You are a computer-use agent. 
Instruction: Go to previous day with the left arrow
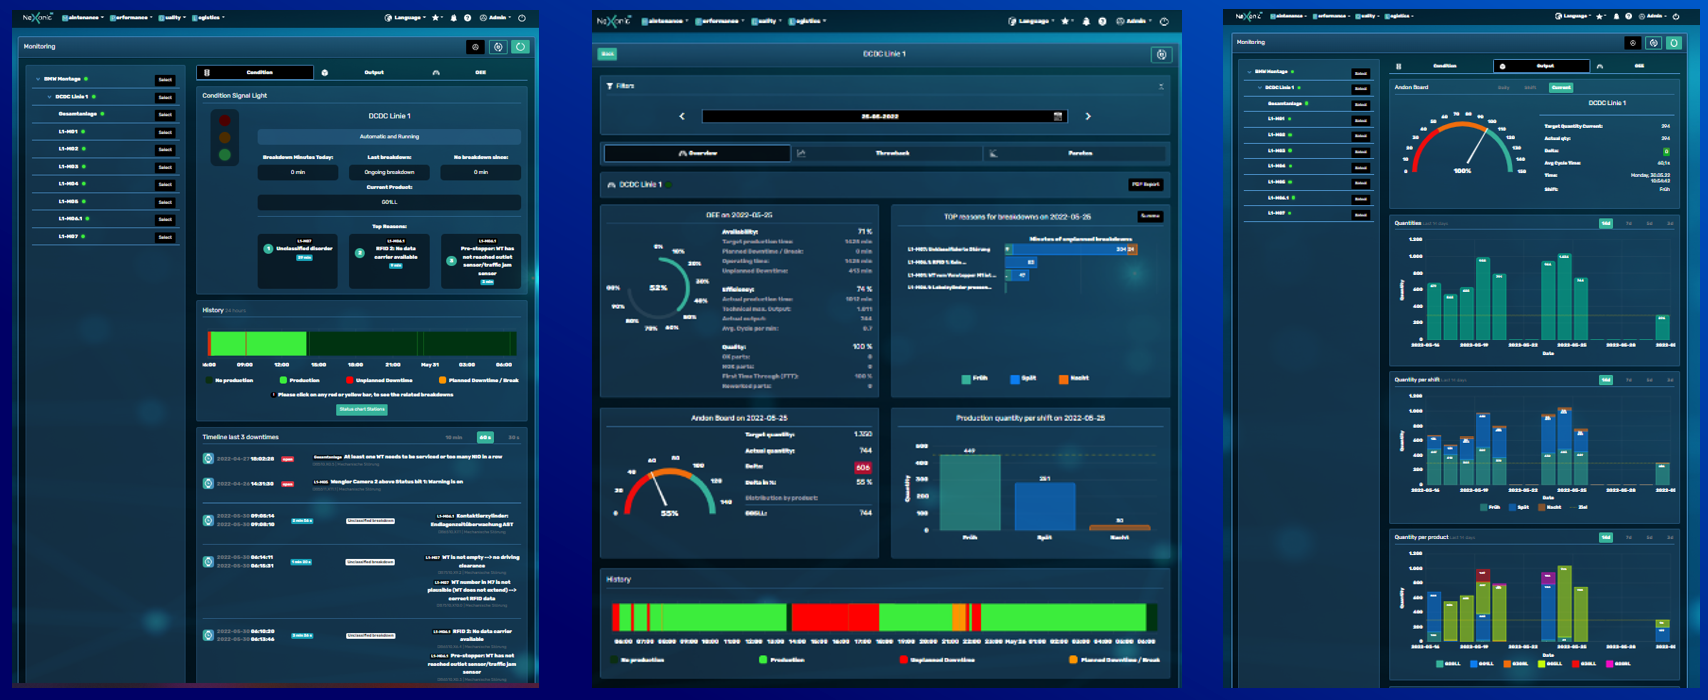682,116
